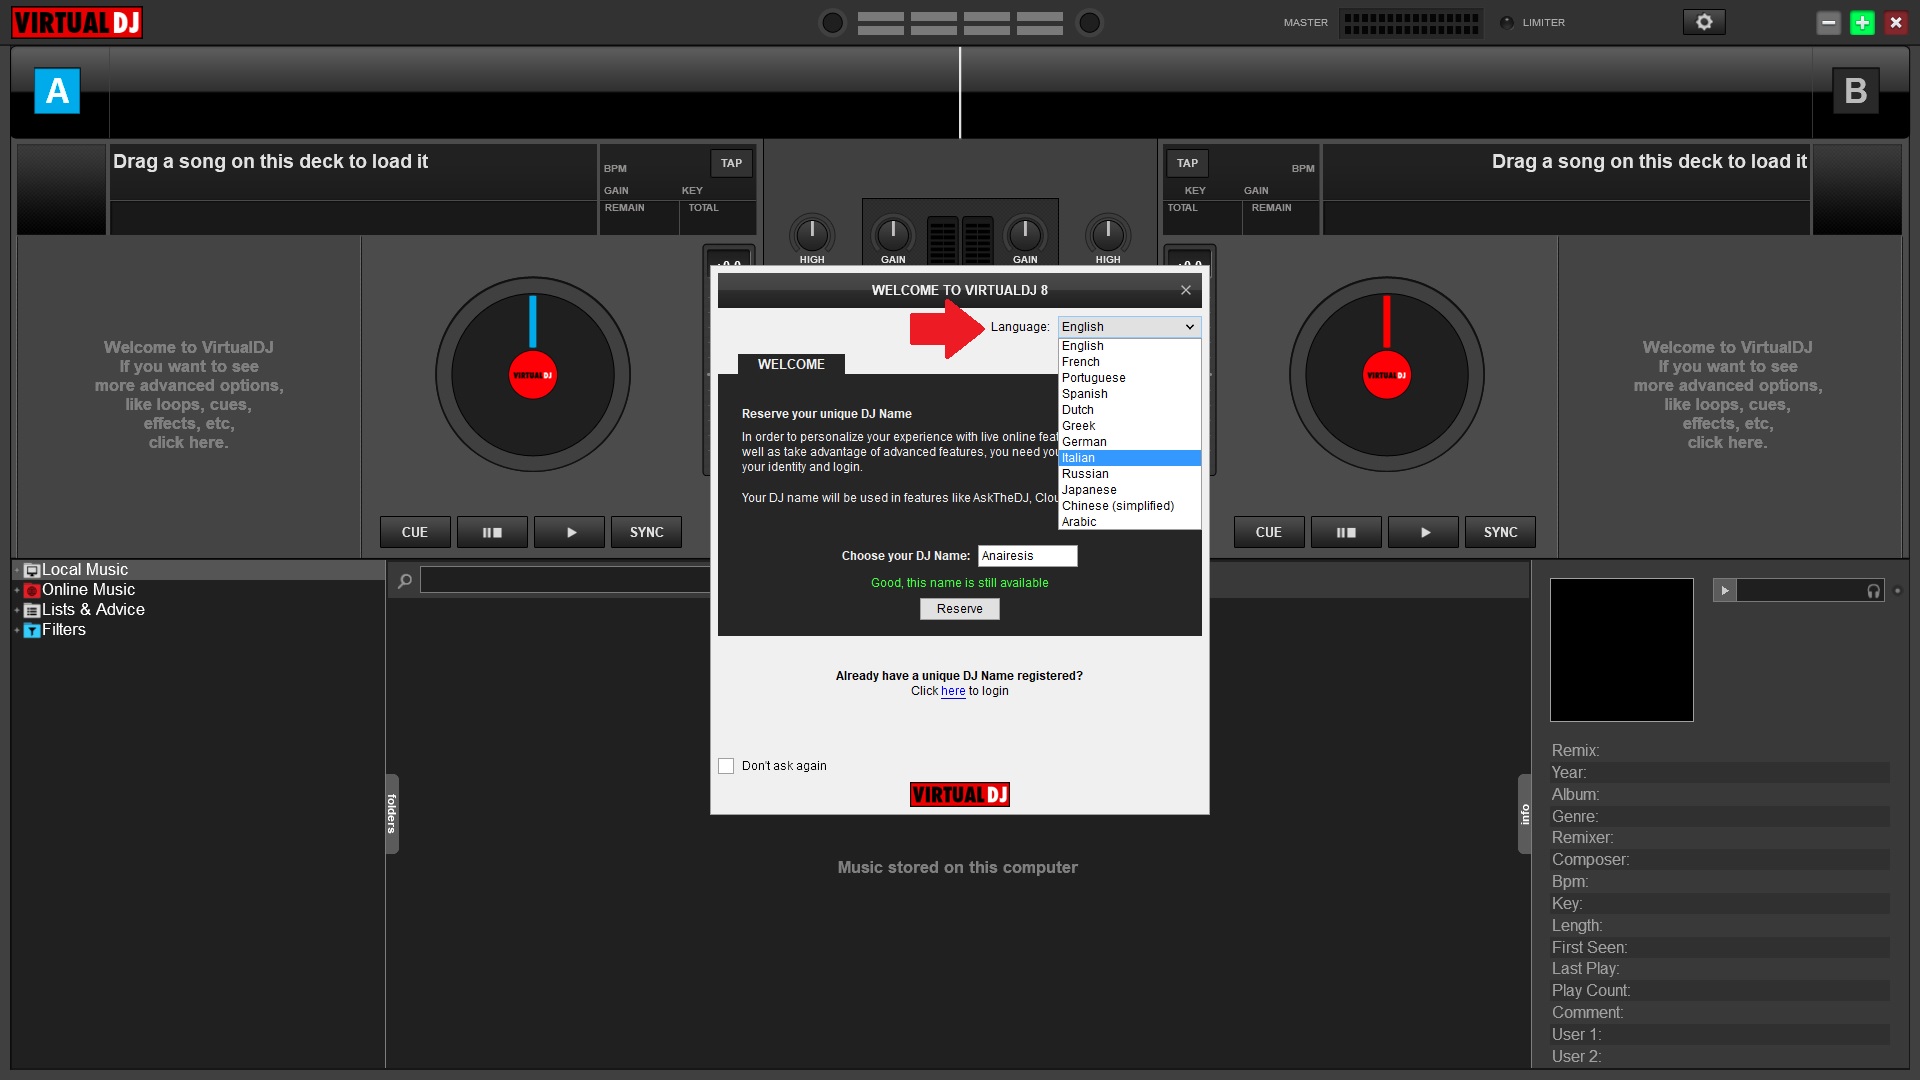This screenshot has height=1080, width=1920.
Task: Expand the Online Music folder
Action: coord(17,590)
